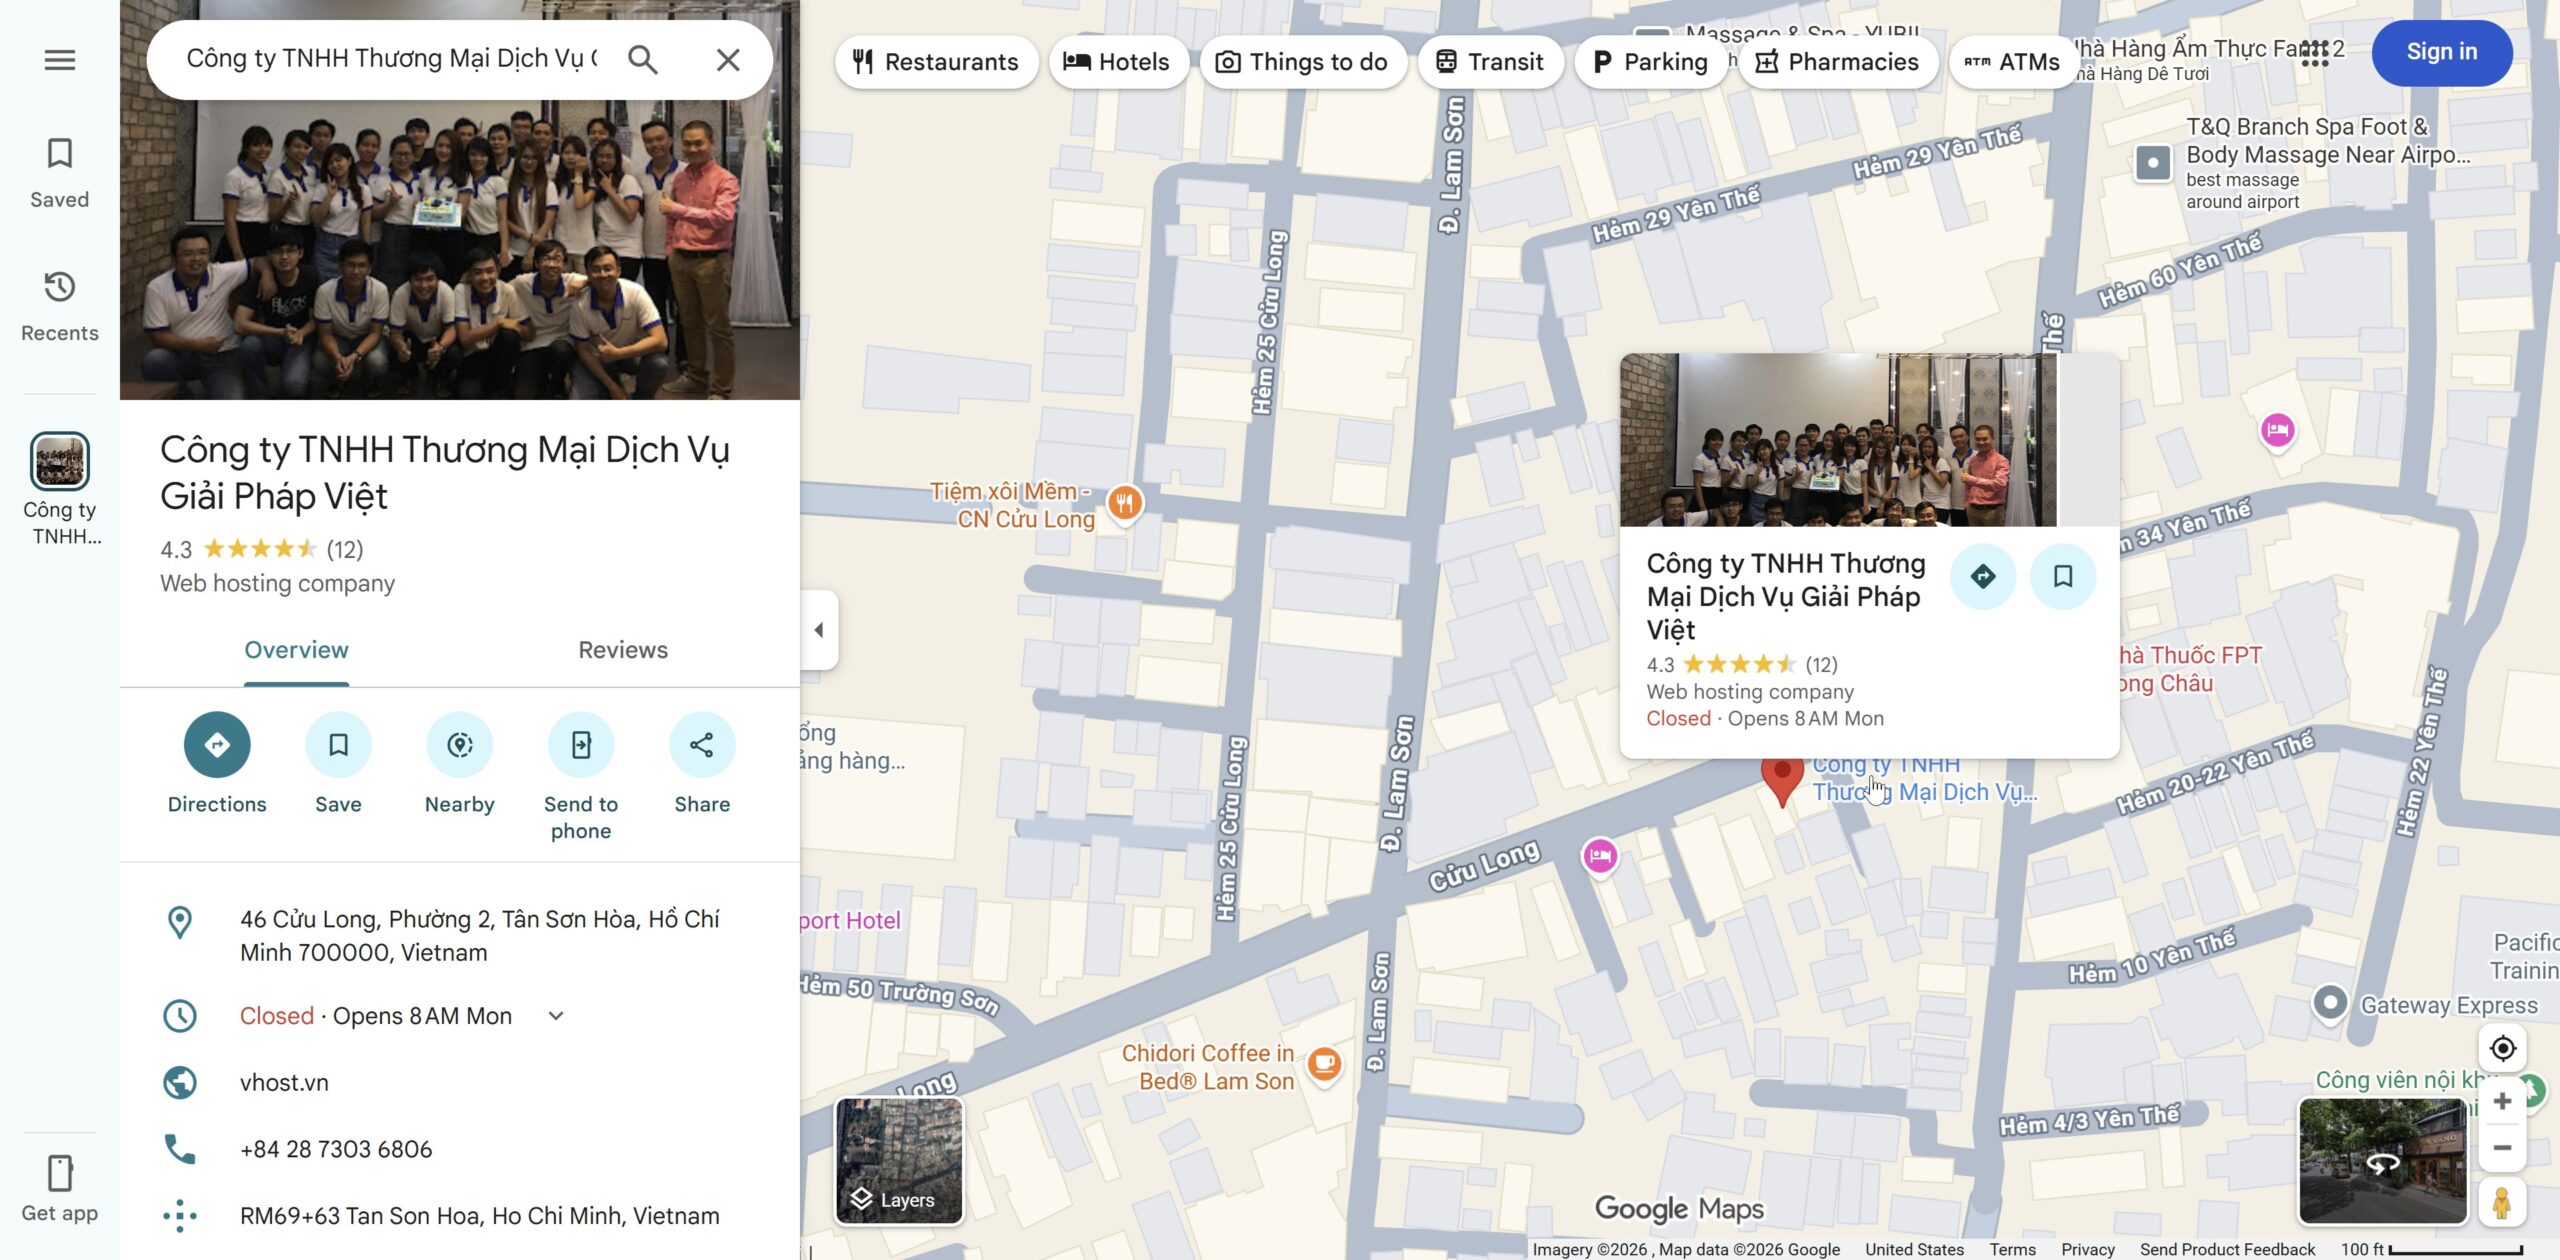This screenshot has width=2560, height=1260.
Task: Clear the search box with the X
Action: tap(728, 60)
